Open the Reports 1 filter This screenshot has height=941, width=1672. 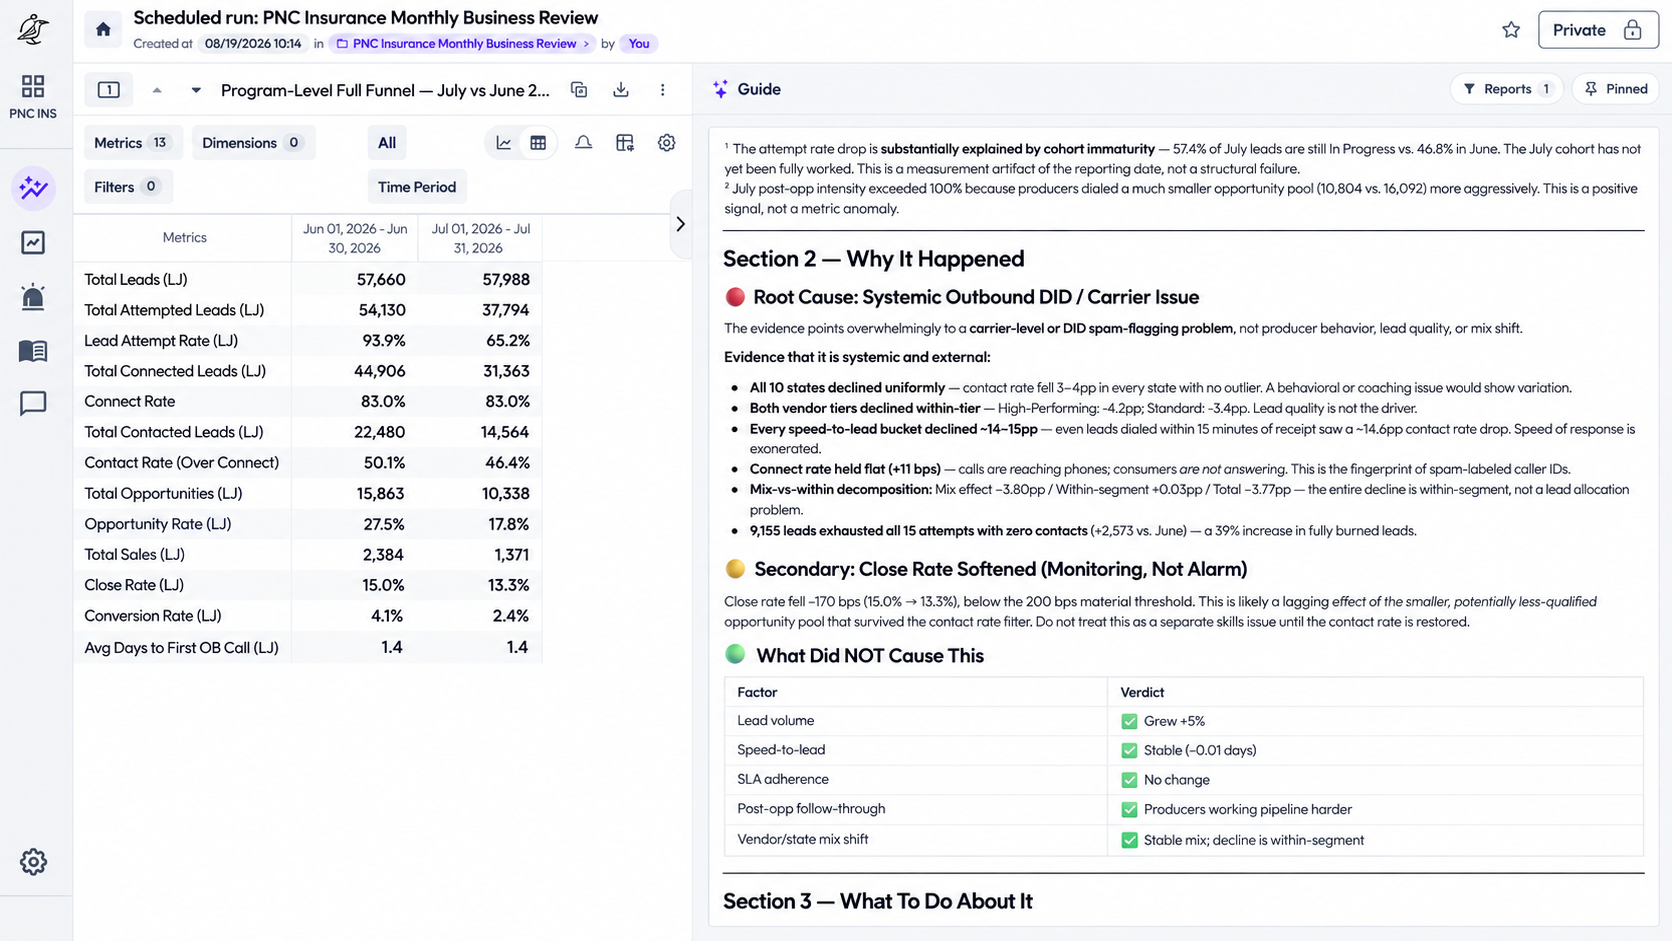point(1506,89)
